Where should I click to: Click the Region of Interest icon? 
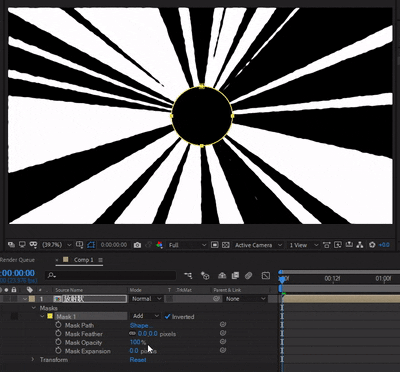(215, 245)
